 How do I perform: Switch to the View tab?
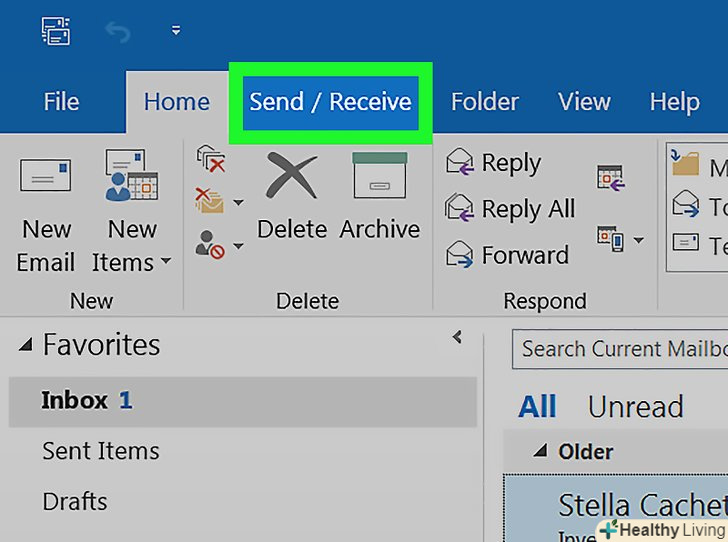584,102
